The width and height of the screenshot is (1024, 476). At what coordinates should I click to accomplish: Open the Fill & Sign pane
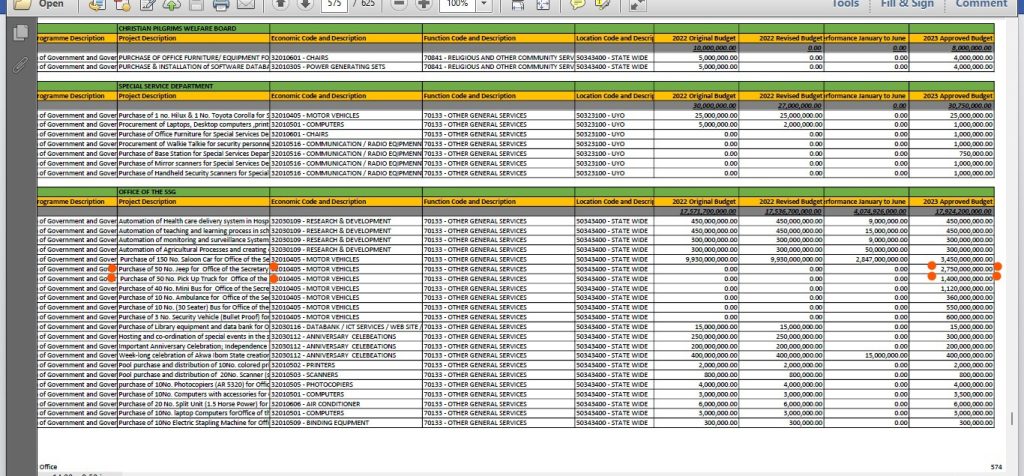click(907, 3)
